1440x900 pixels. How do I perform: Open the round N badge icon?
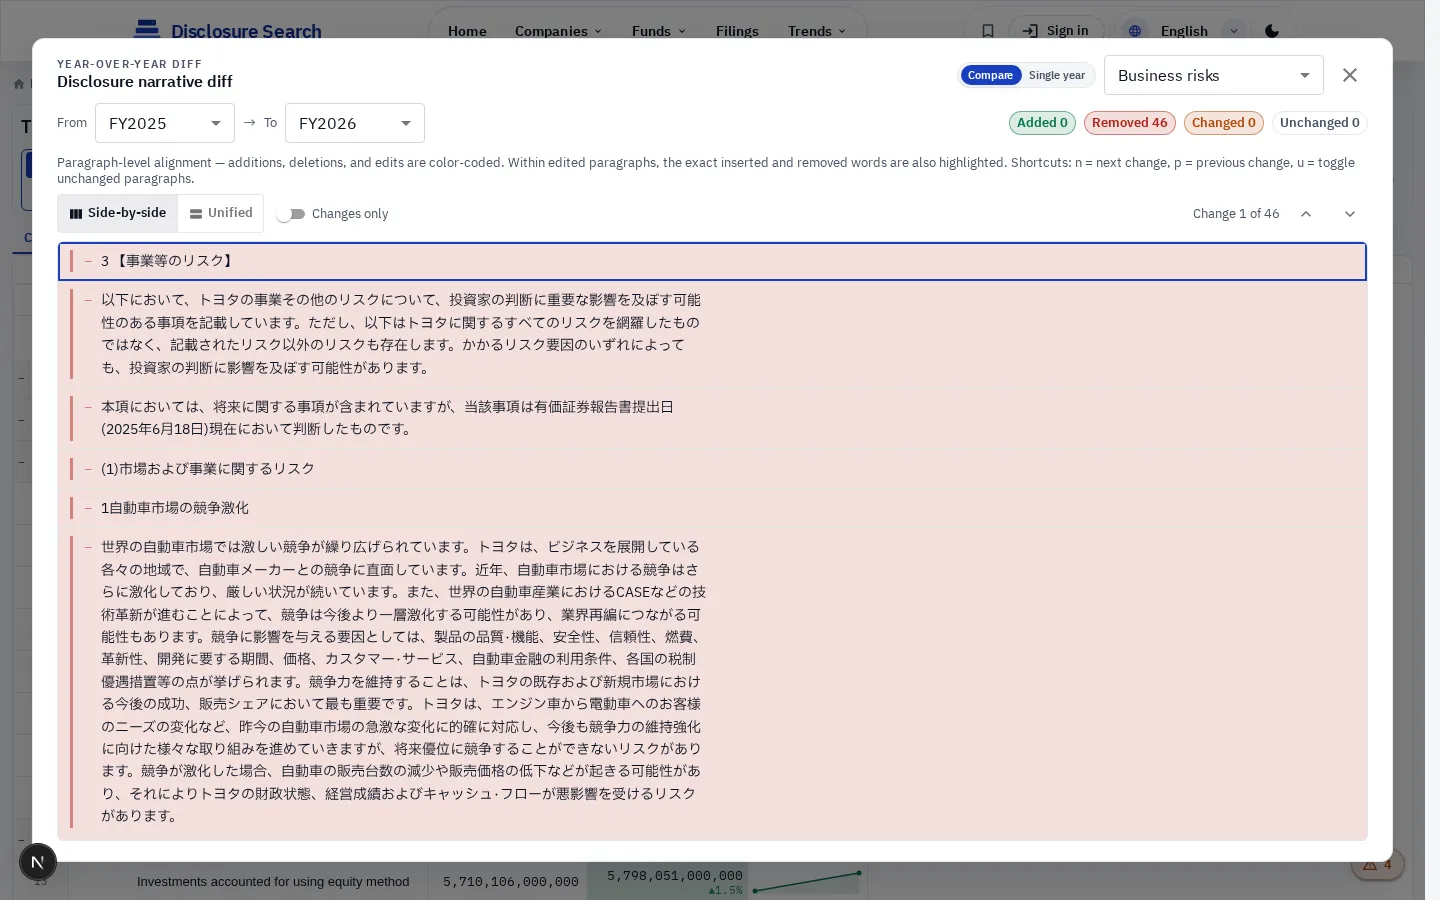coord(38,862)
